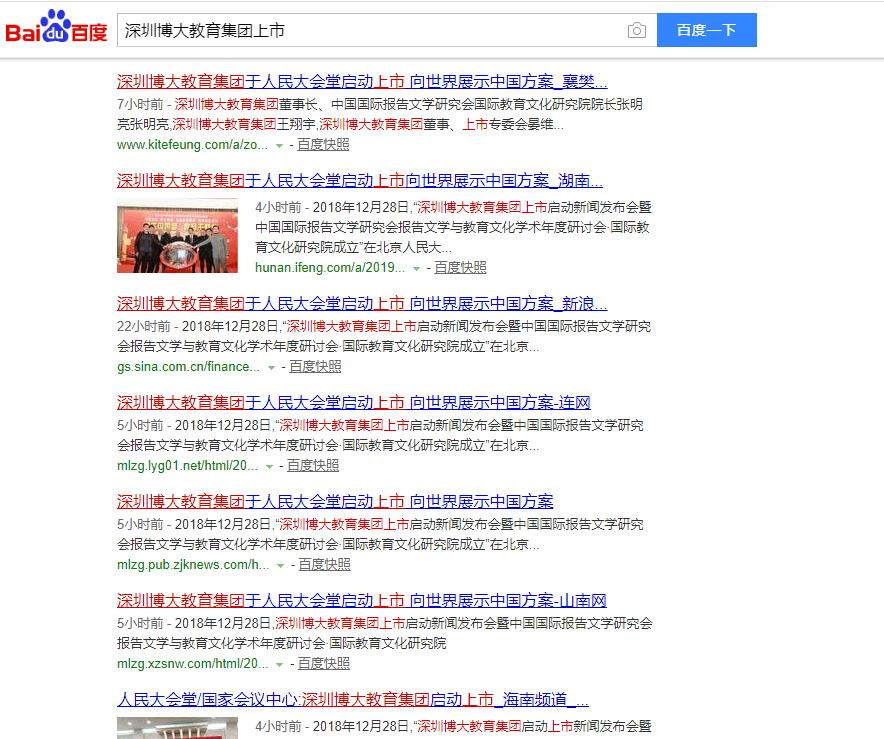
Task: Expand the dropdown arrow beside mlzg.pub.zjknews.com
Action: coord(280,566)
